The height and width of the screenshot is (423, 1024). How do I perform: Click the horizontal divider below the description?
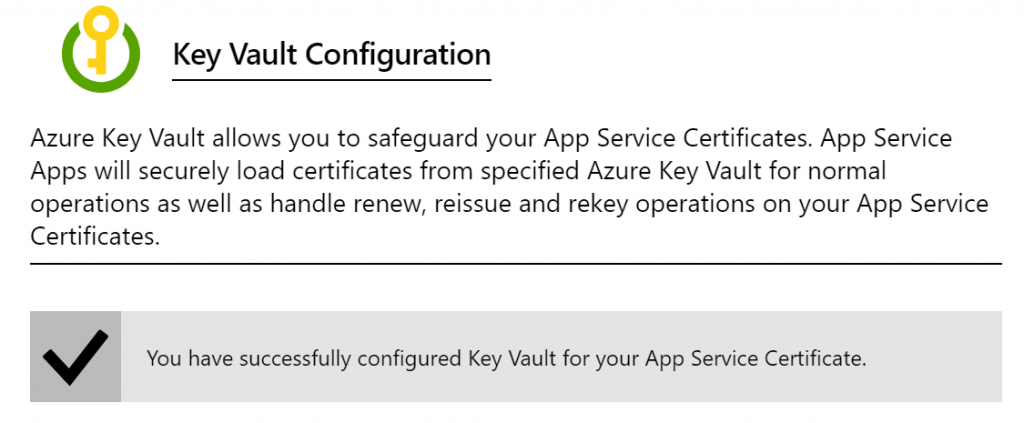pos(516,264)
